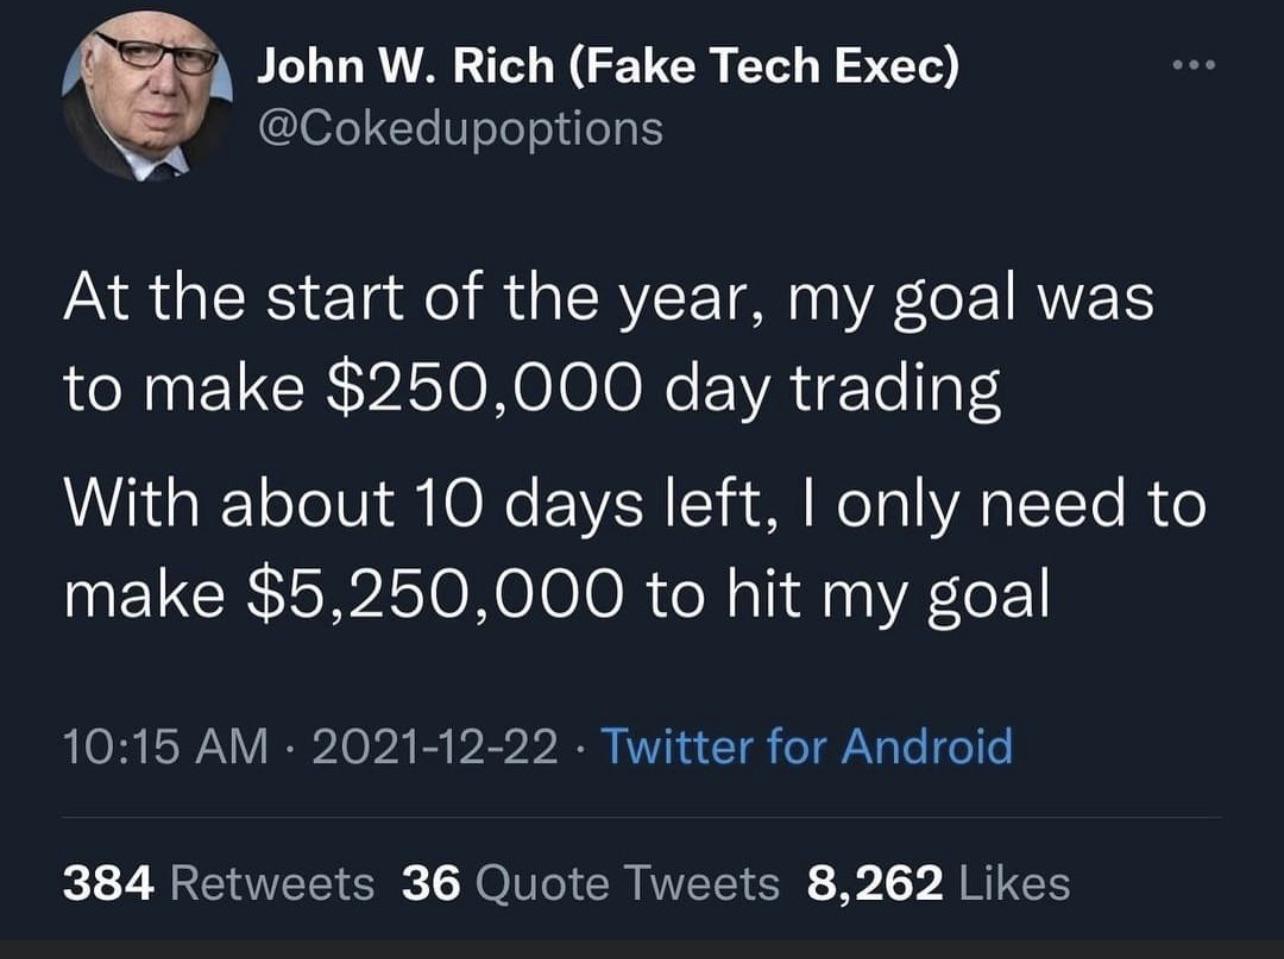Open the tweet's three-dot more options menu
Viewport: 1284px width, 959px height.
tap(1194, 67)
